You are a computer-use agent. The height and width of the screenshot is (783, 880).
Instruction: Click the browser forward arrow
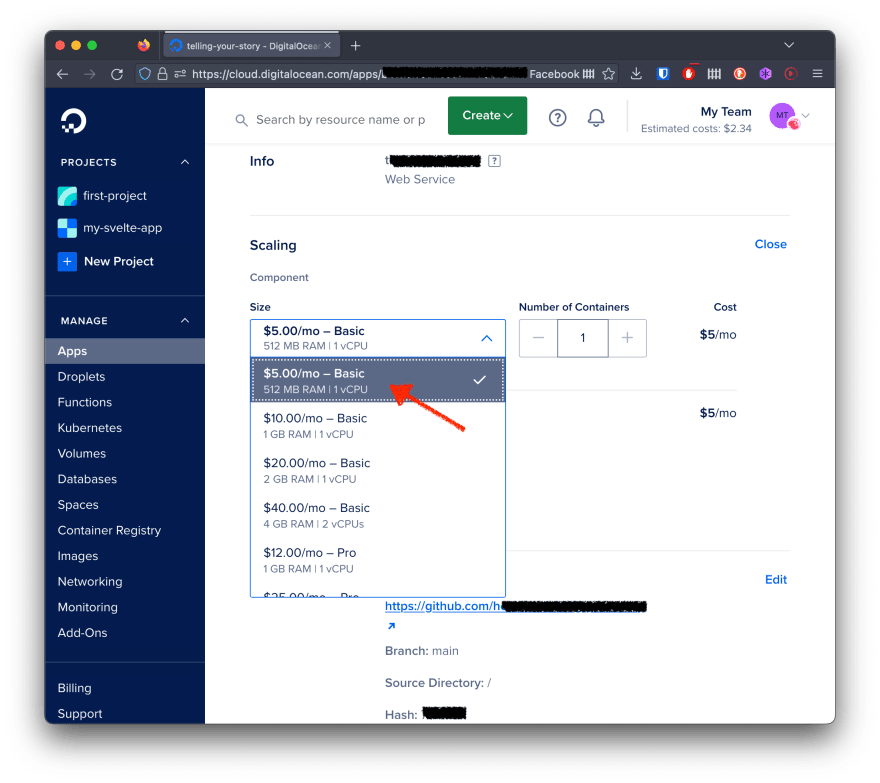click(90, 74)
